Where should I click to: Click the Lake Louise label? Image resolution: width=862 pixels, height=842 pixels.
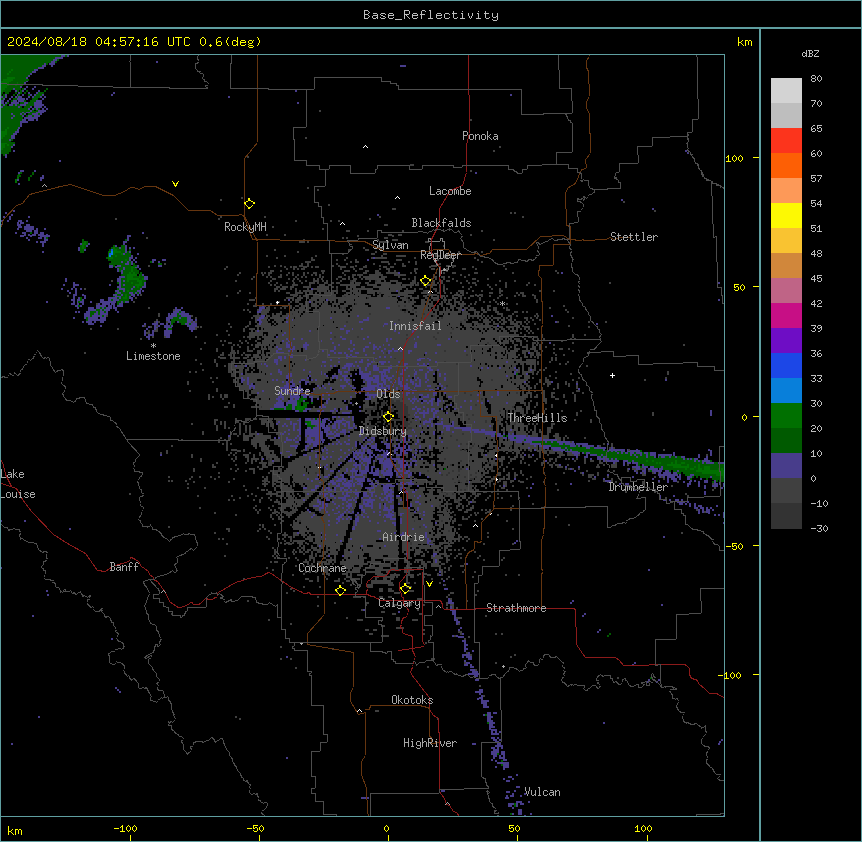pos(18,484)
